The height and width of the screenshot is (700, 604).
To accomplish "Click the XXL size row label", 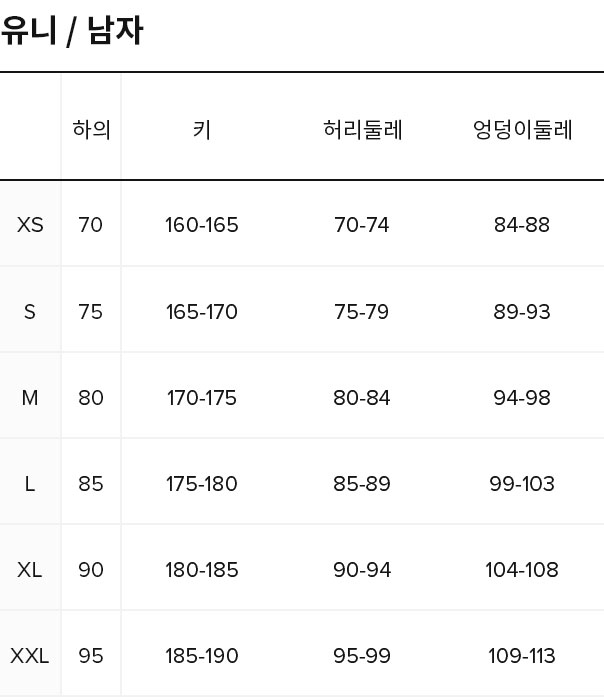I will [x=30, y=656].
